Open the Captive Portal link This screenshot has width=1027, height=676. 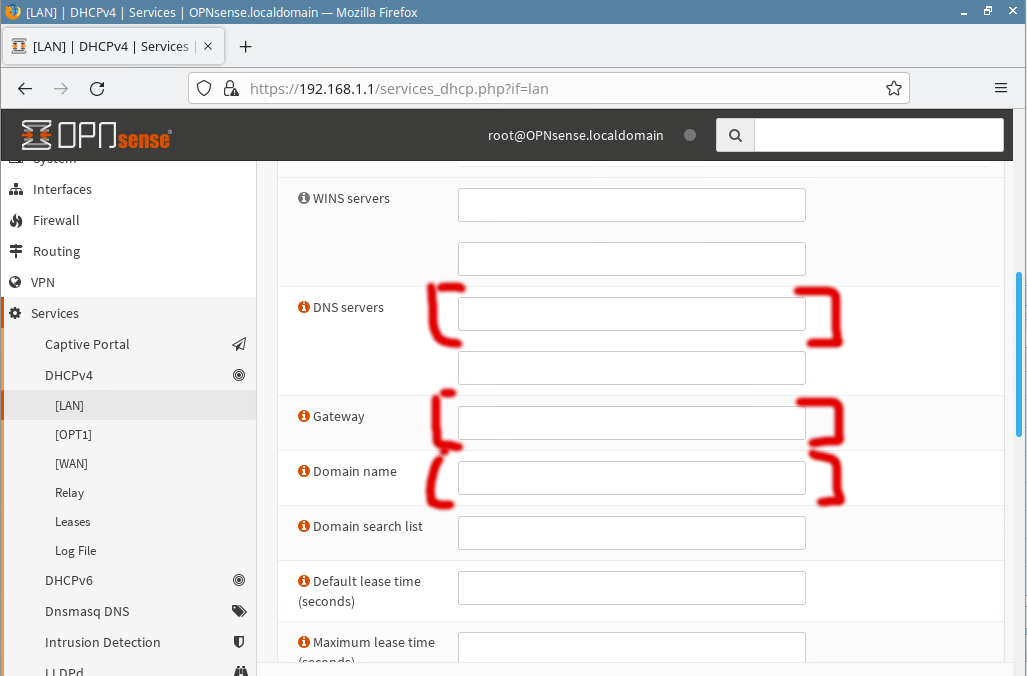[x=87, y=344]
